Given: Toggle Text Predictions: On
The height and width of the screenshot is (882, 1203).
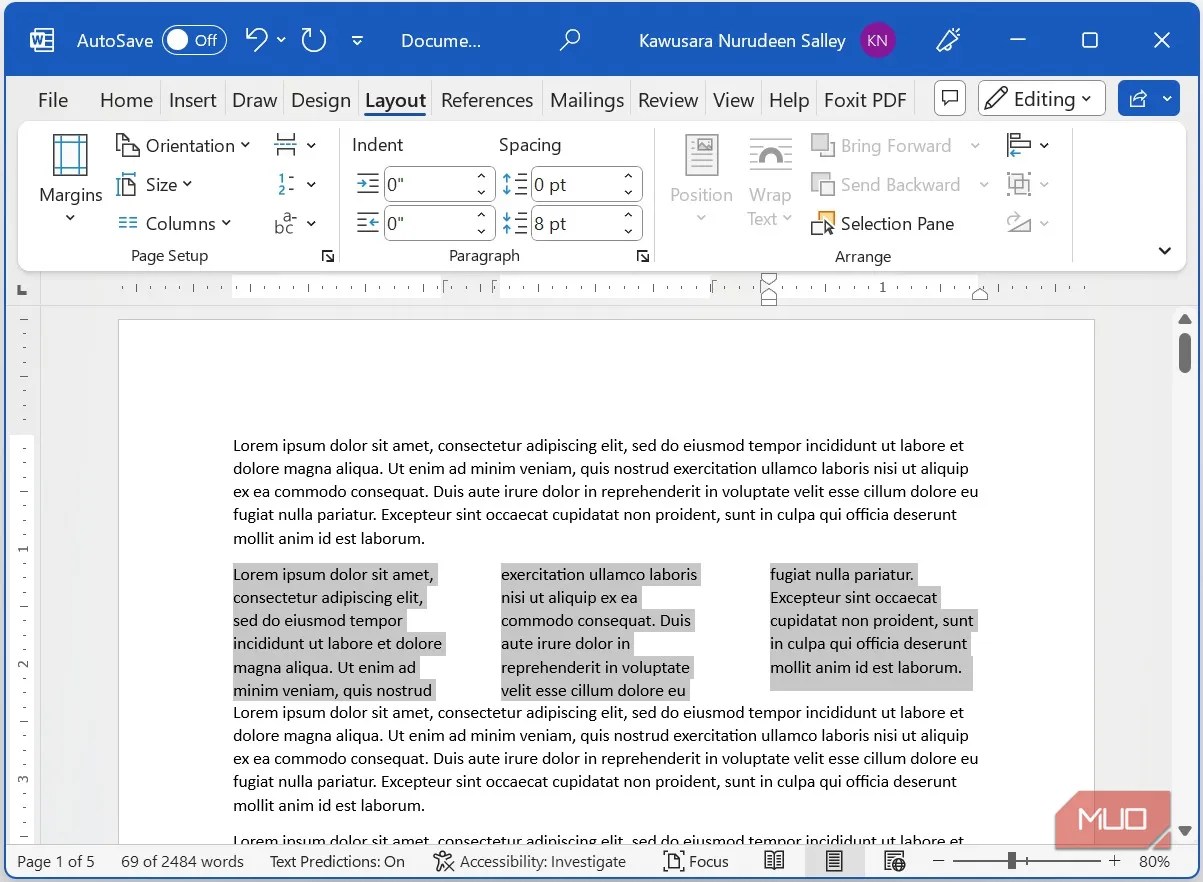Looking at the screenshot, I should [x=337, y=861].
